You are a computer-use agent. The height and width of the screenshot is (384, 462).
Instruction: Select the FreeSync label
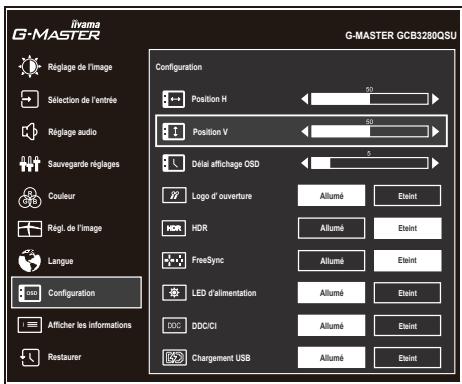[208, 260]
